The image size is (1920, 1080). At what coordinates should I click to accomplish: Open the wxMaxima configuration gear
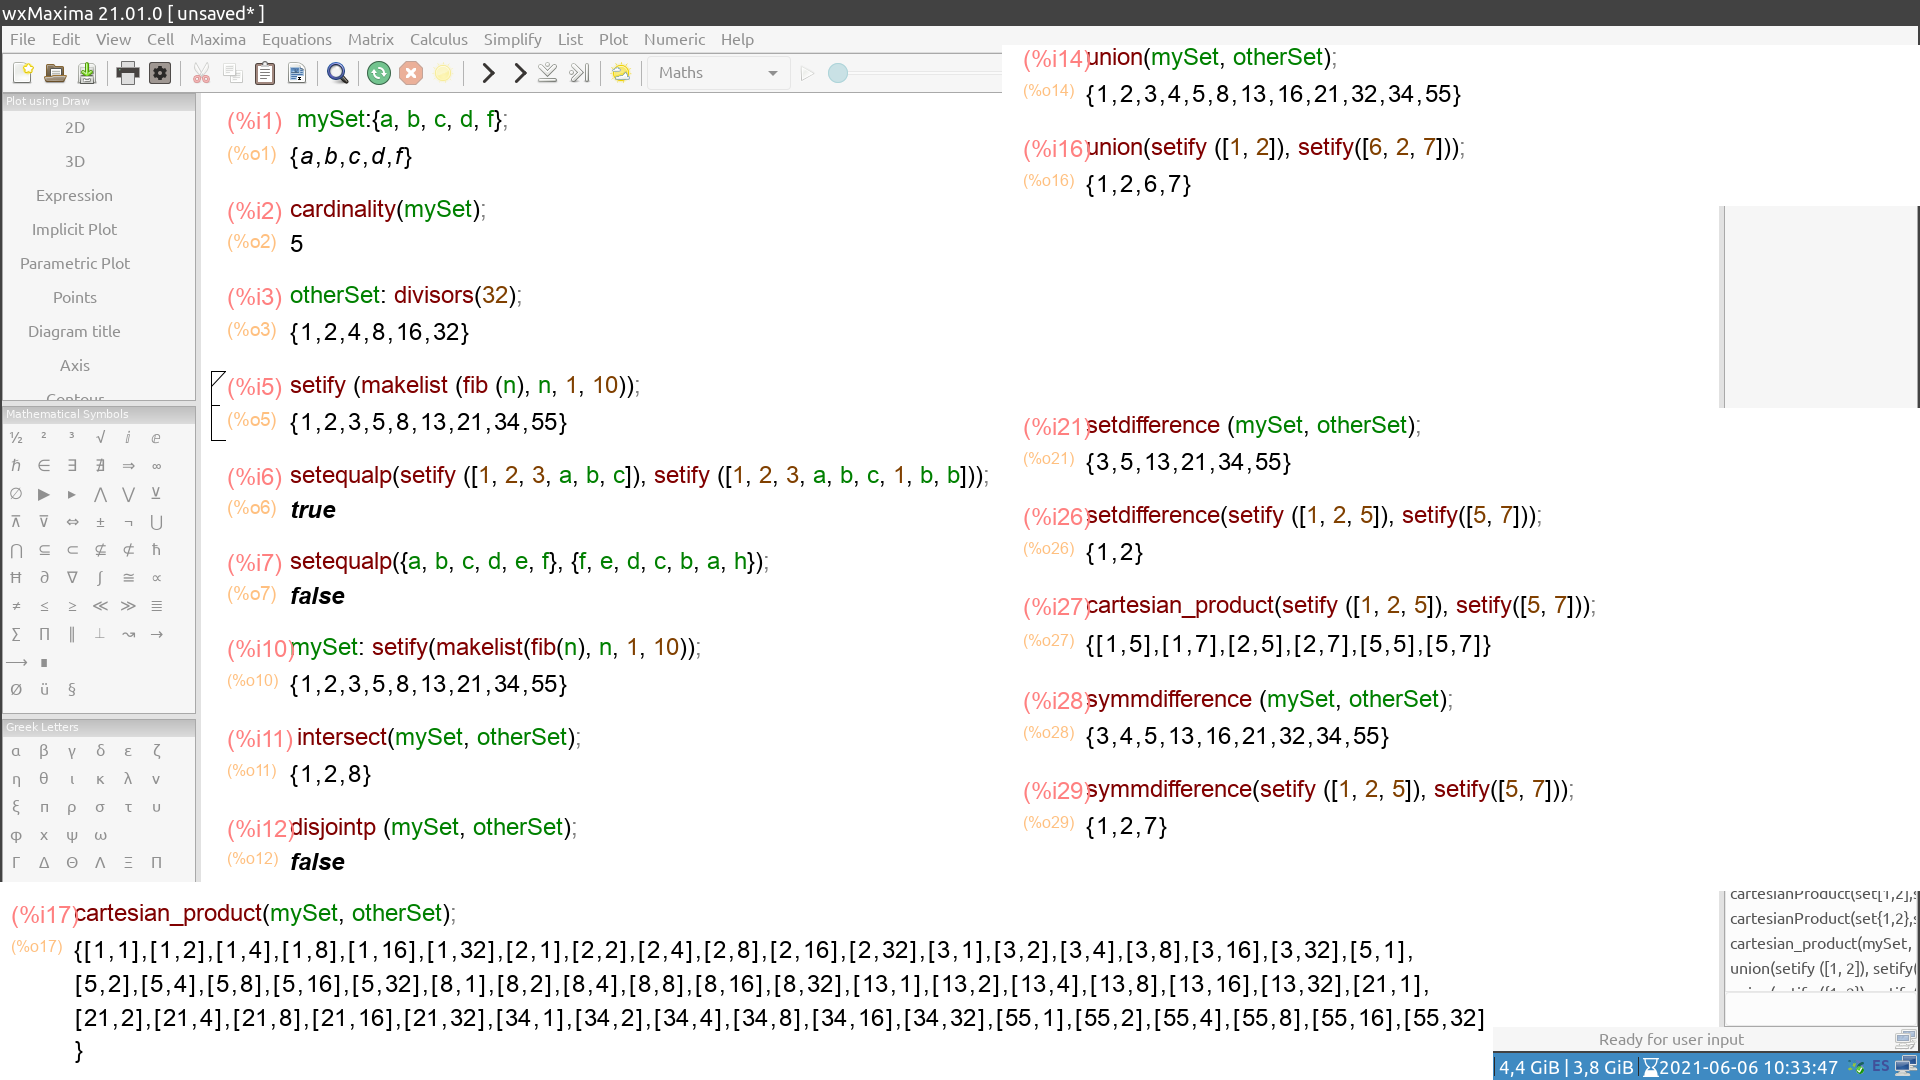coord(159,73)
